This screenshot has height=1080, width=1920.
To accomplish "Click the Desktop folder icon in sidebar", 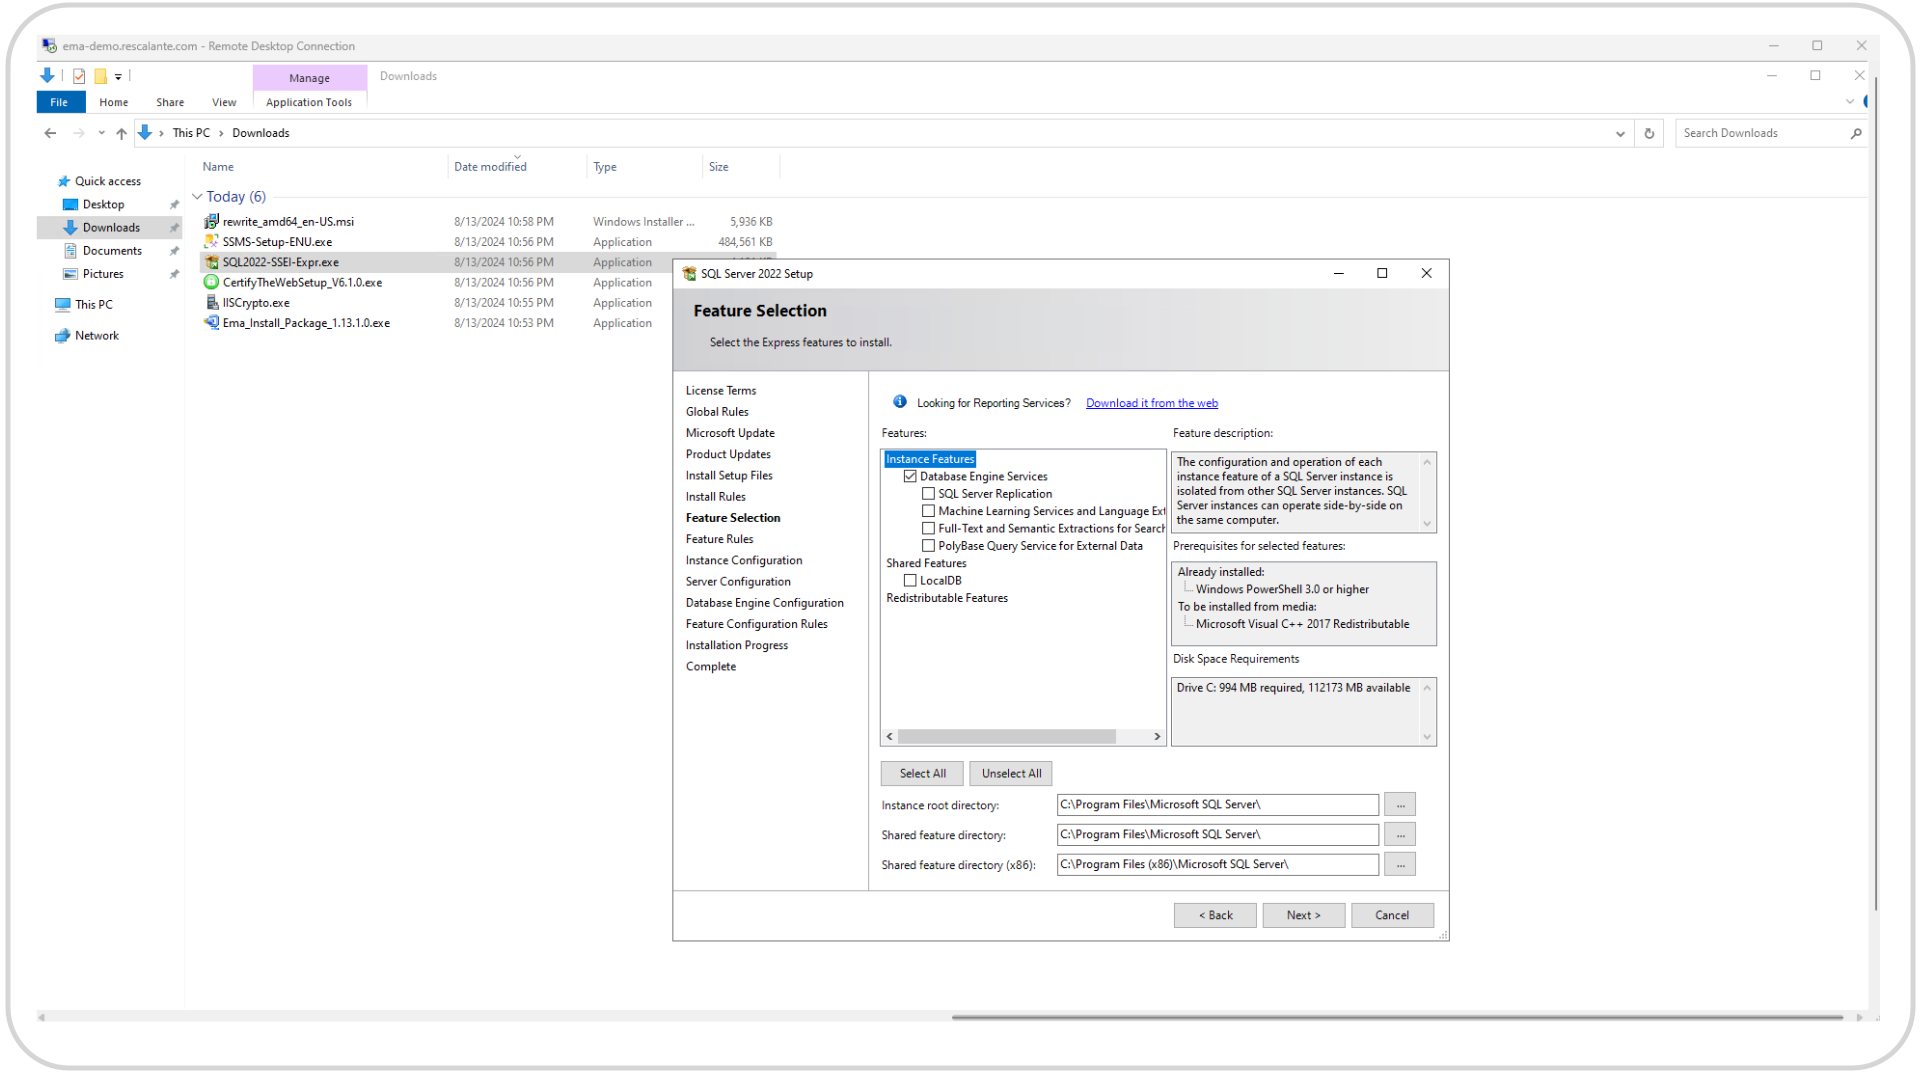I will click(70, 204).
